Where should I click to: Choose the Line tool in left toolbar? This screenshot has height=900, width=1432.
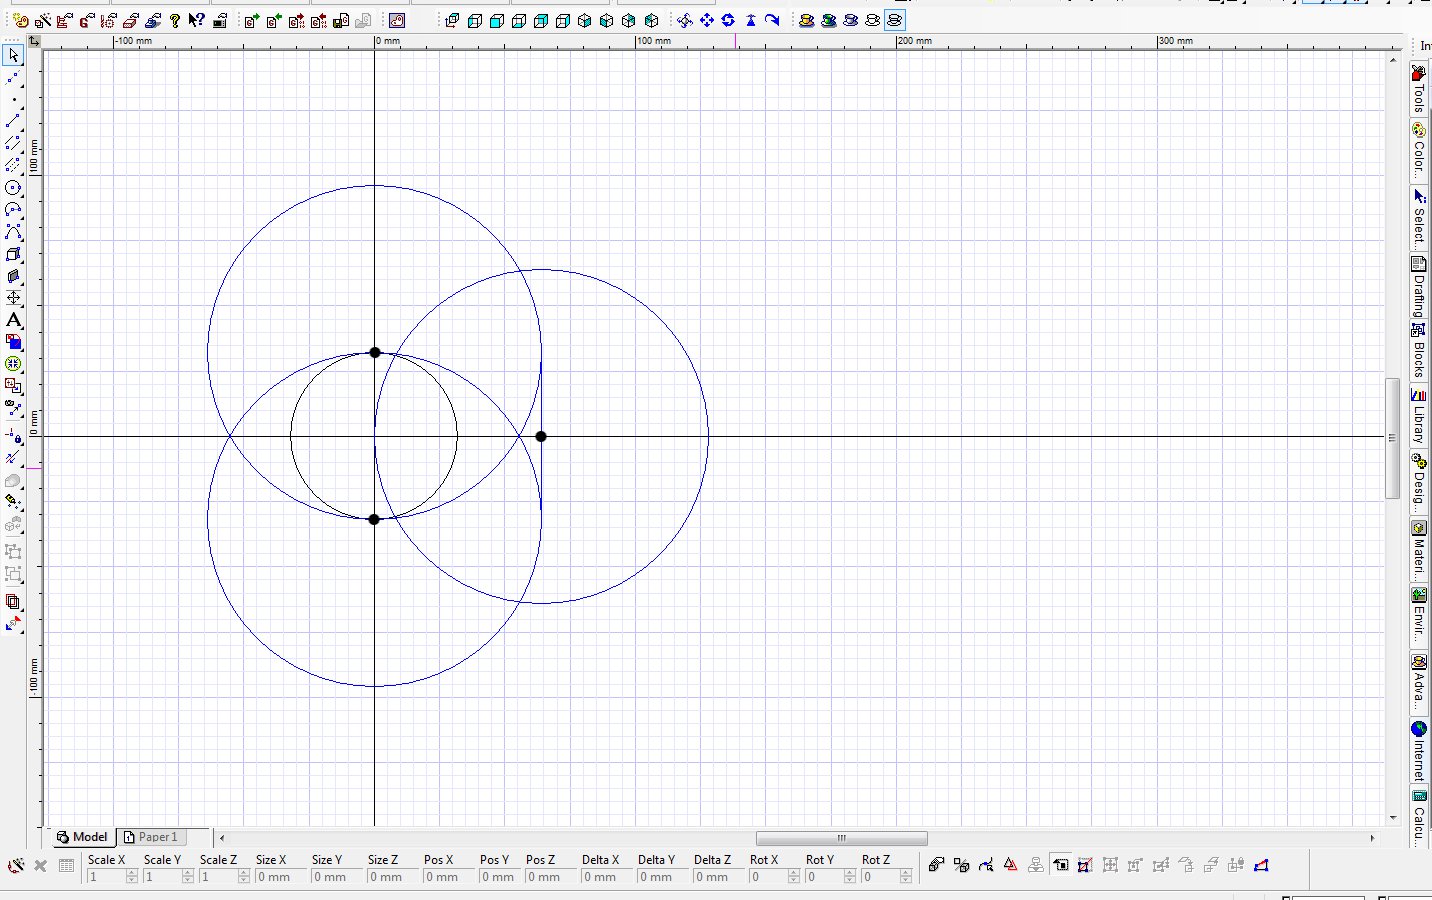click(x=13, y=122)
